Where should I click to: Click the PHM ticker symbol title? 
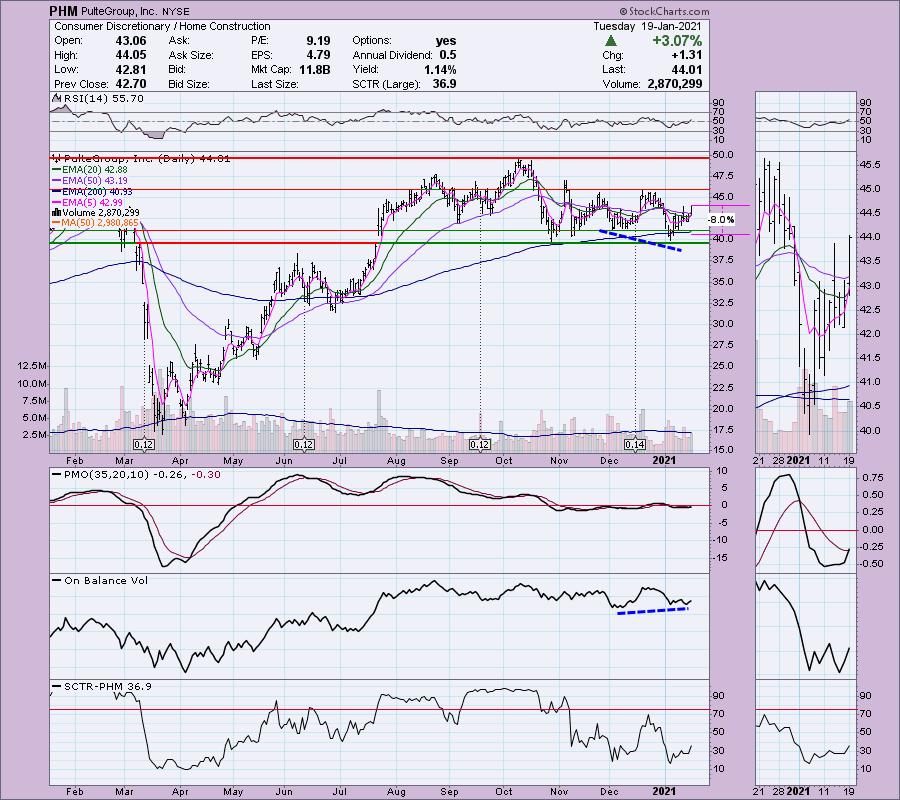63,11
